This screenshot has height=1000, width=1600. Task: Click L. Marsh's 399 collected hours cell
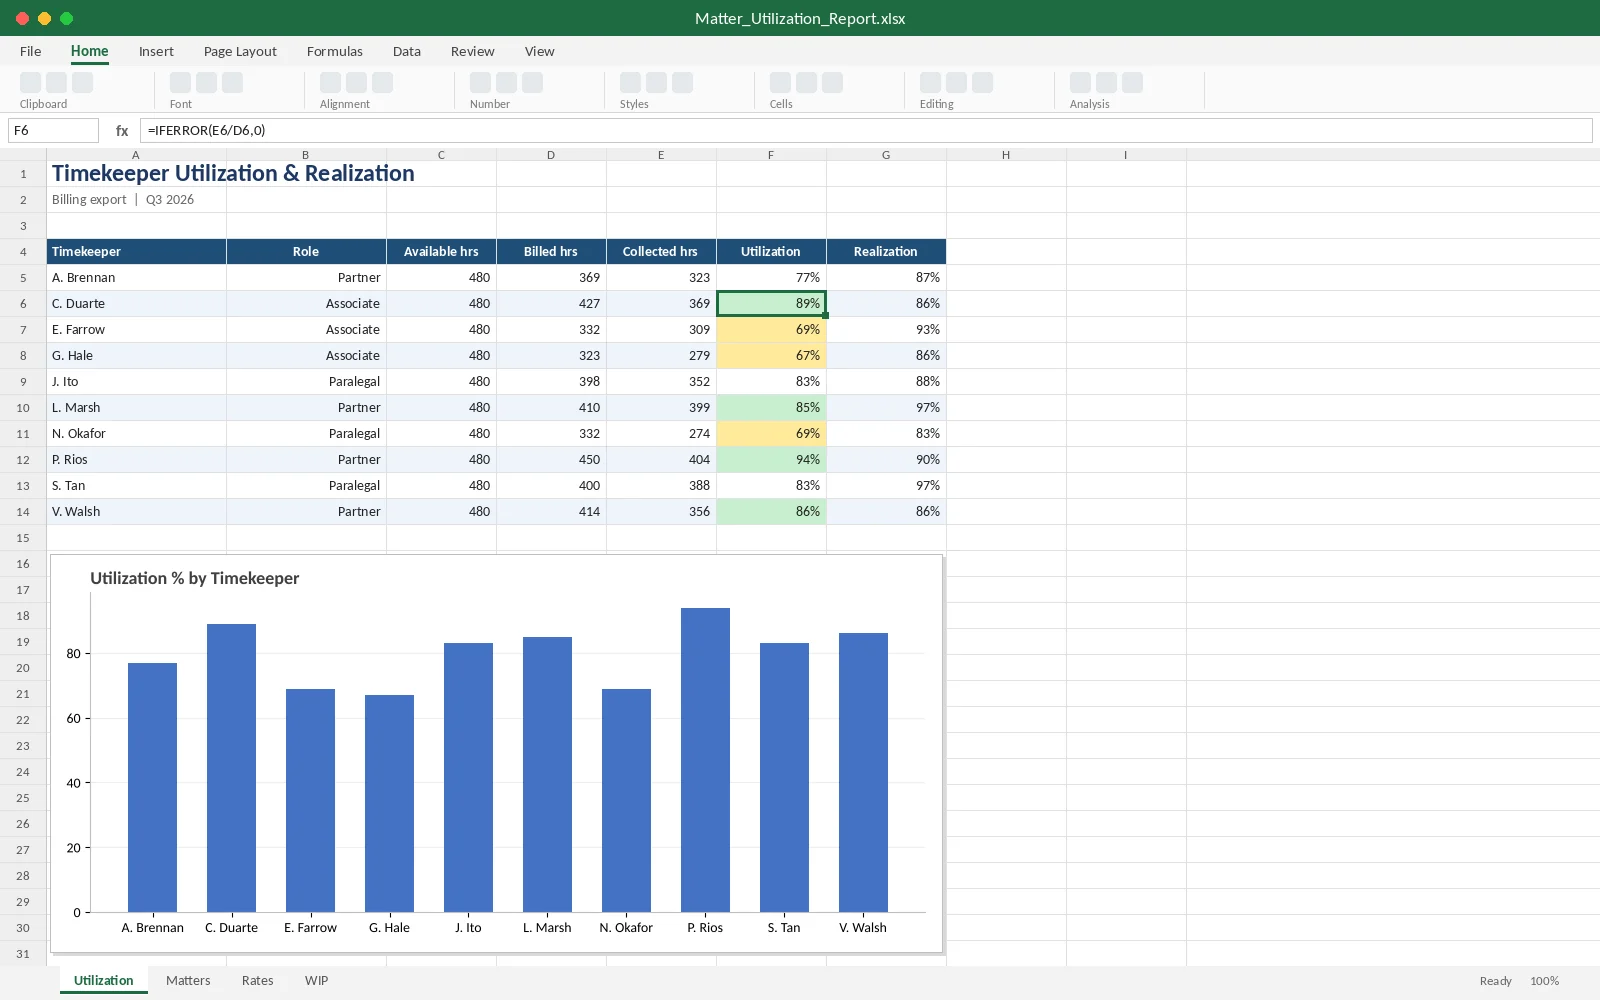click(x=661, y=408)
